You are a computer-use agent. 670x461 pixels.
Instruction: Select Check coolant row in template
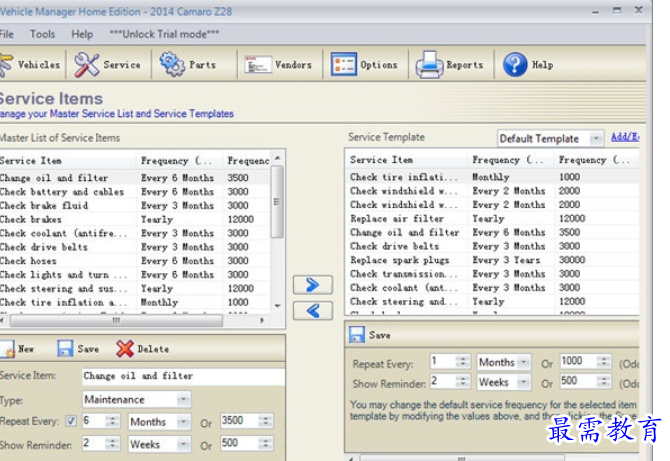click(492, 288)
